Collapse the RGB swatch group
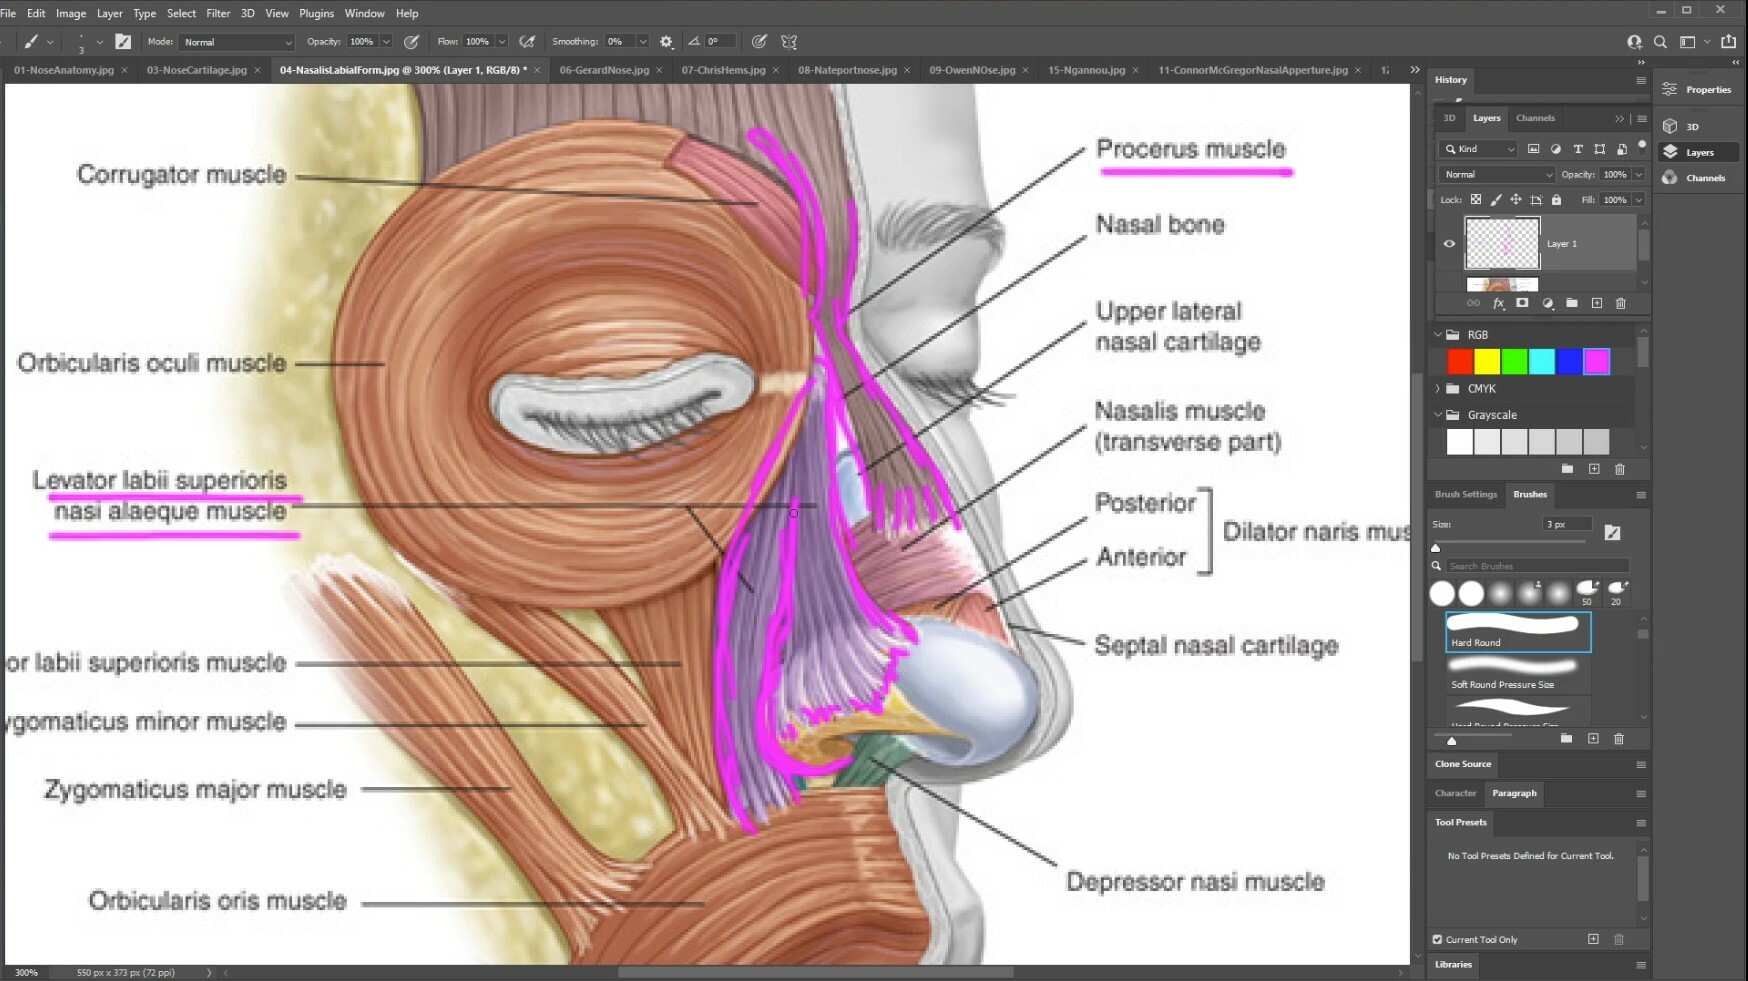 (1438, 335)
